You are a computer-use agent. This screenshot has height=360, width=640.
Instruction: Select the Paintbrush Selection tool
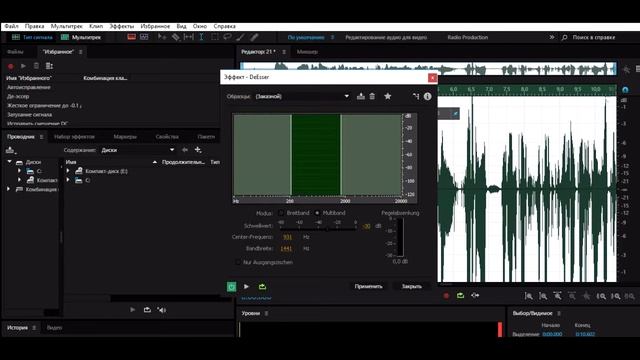[x=240, y=37]
